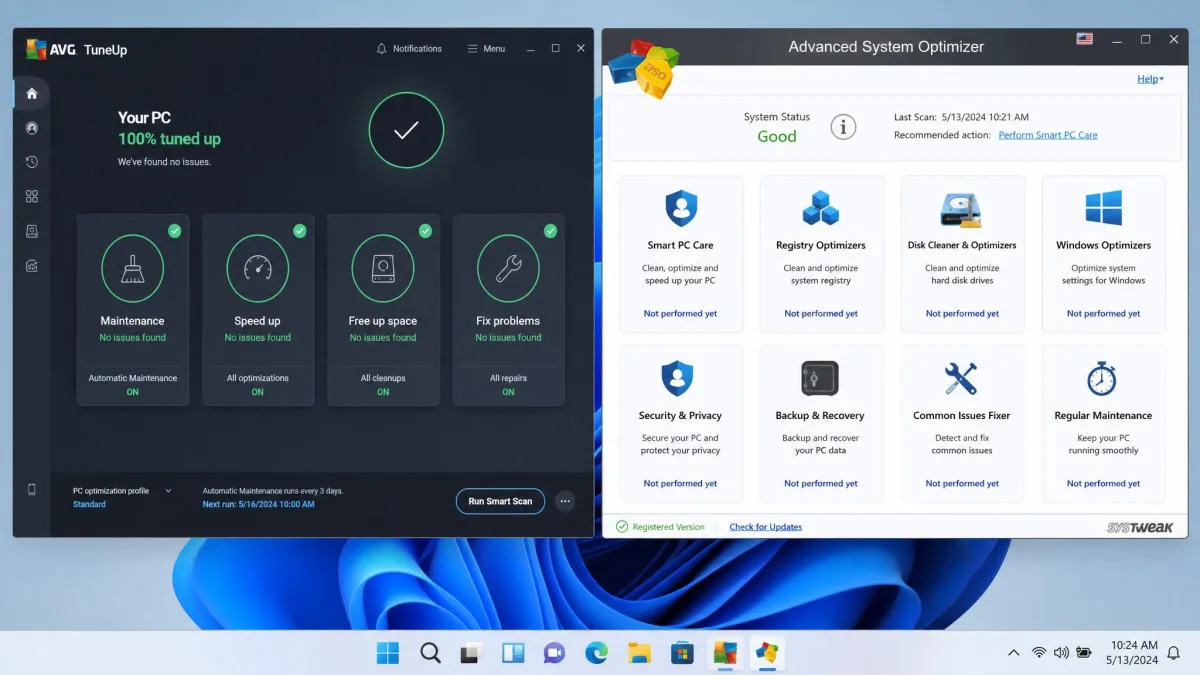
Task: Click the Run Smart Scan button
Action: click(x=500, y=501)
